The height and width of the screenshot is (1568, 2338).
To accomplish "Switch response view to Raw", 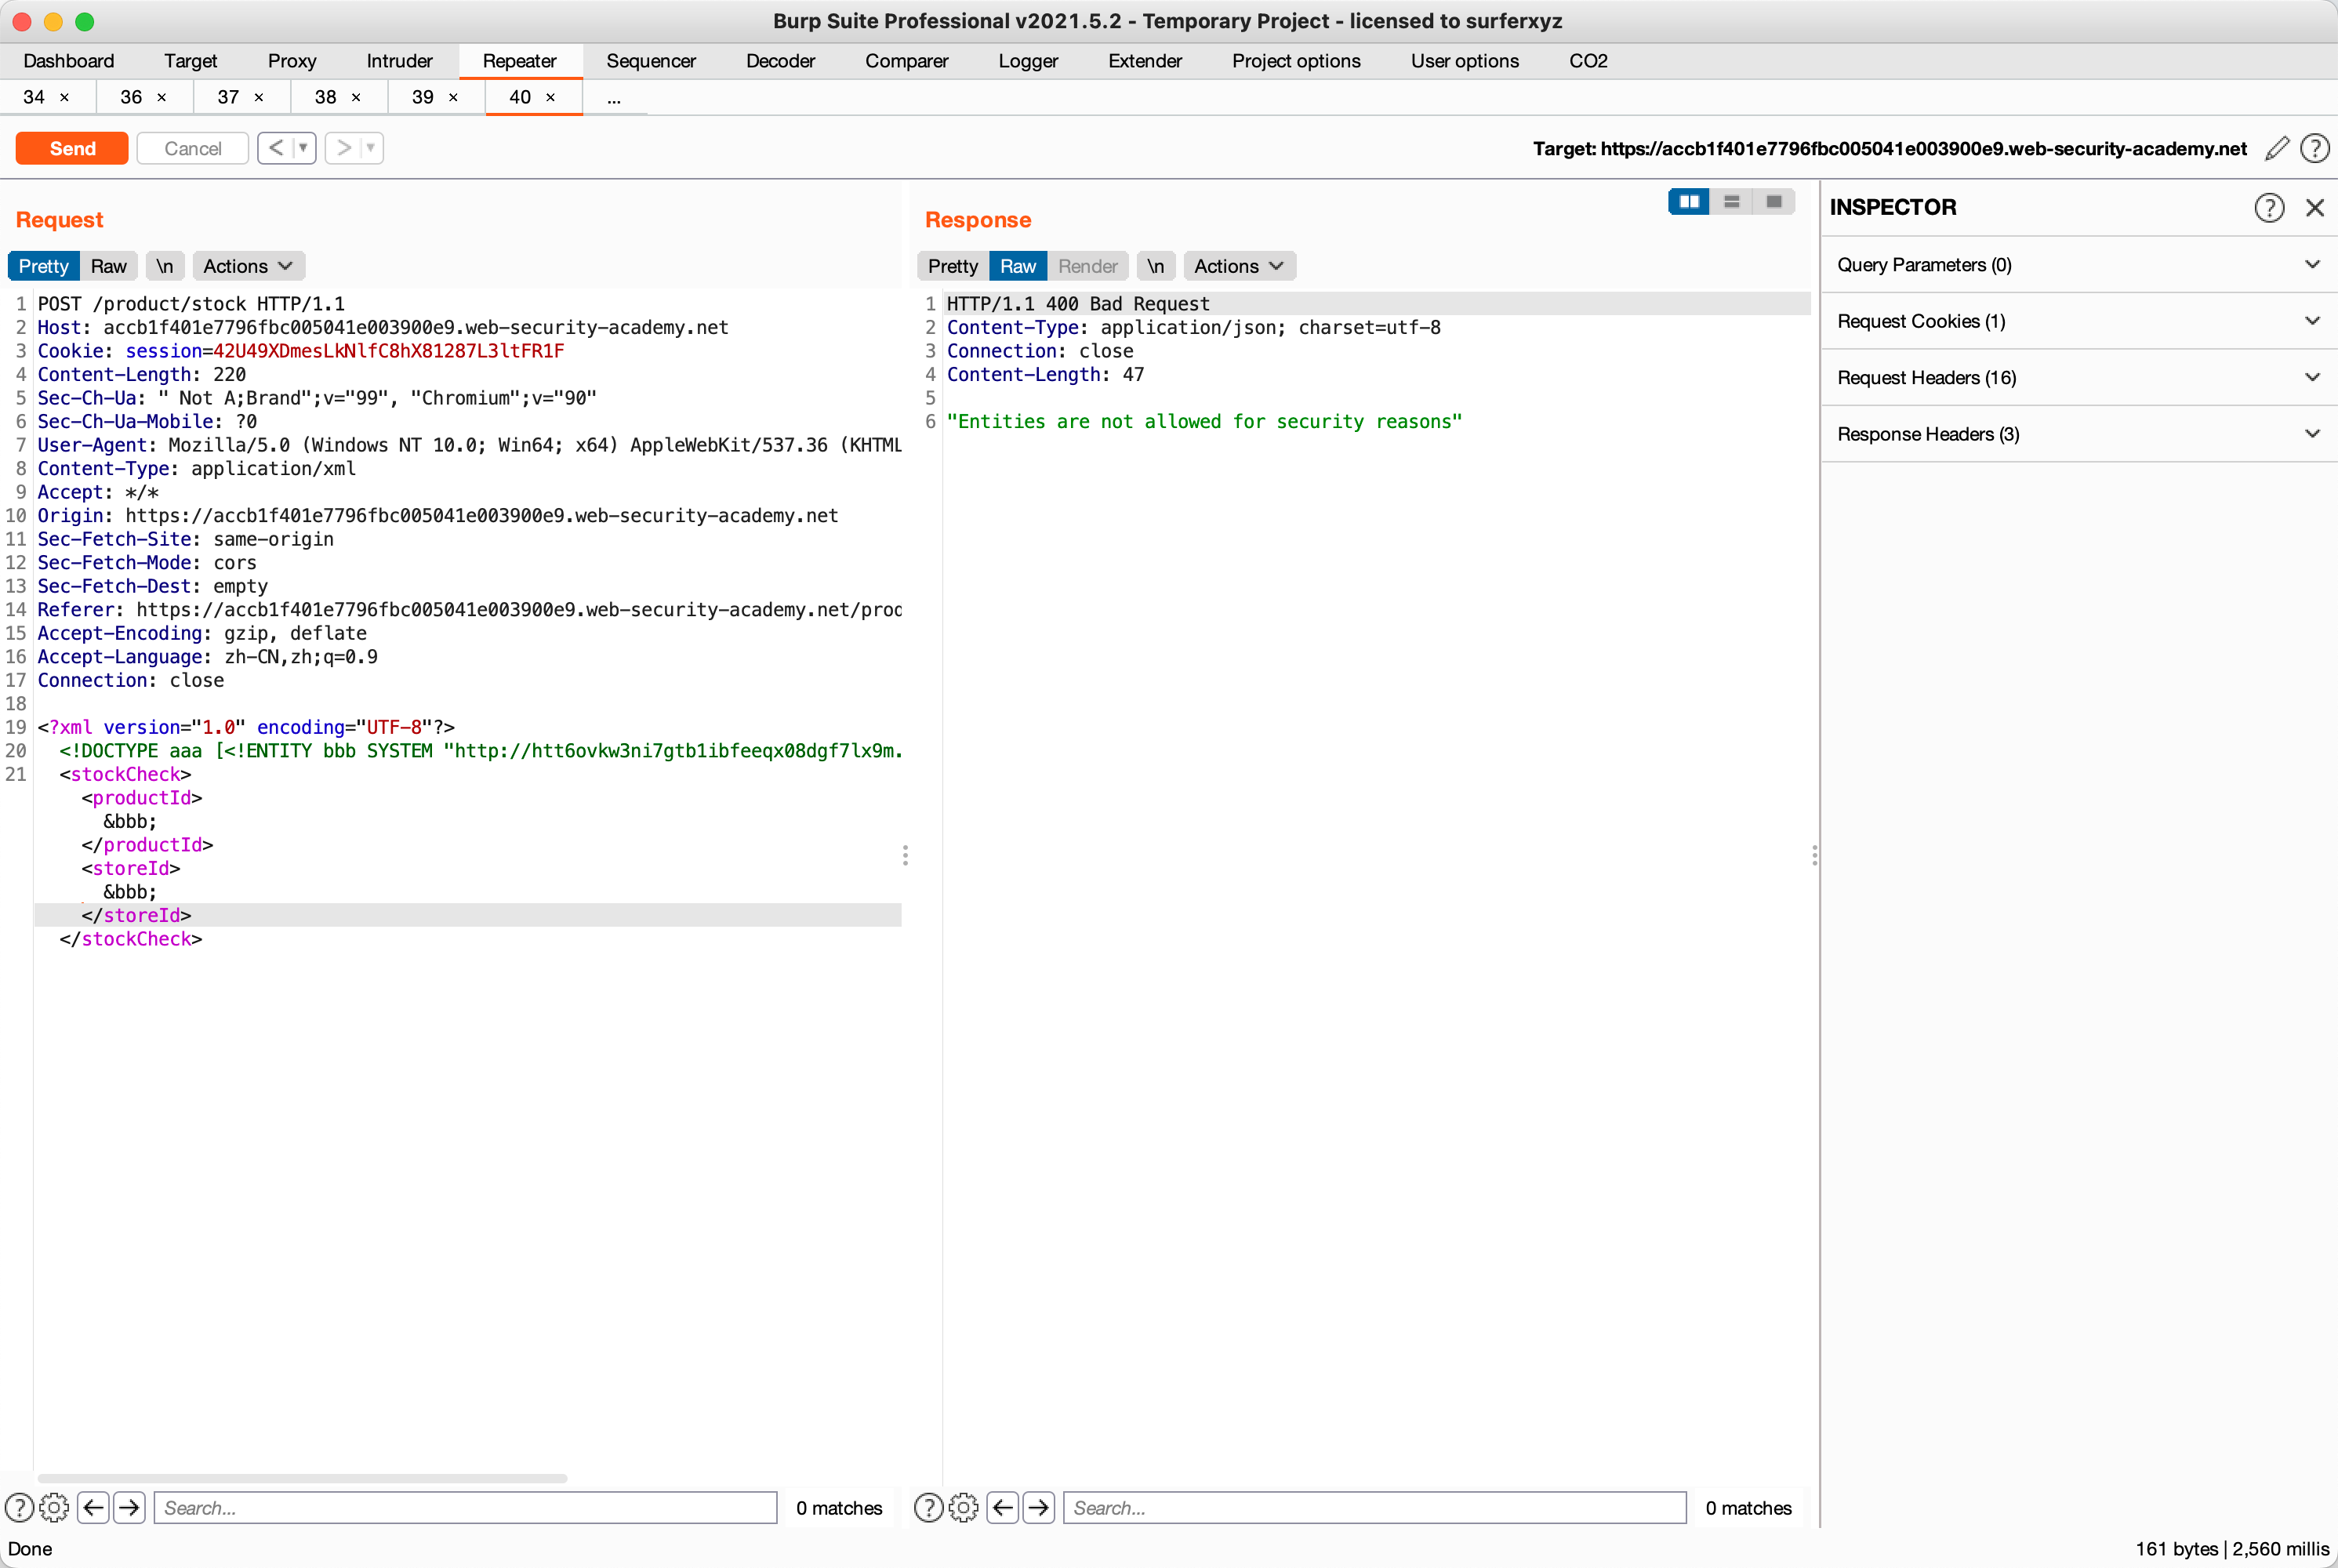I will click(x=1018, y=266).
